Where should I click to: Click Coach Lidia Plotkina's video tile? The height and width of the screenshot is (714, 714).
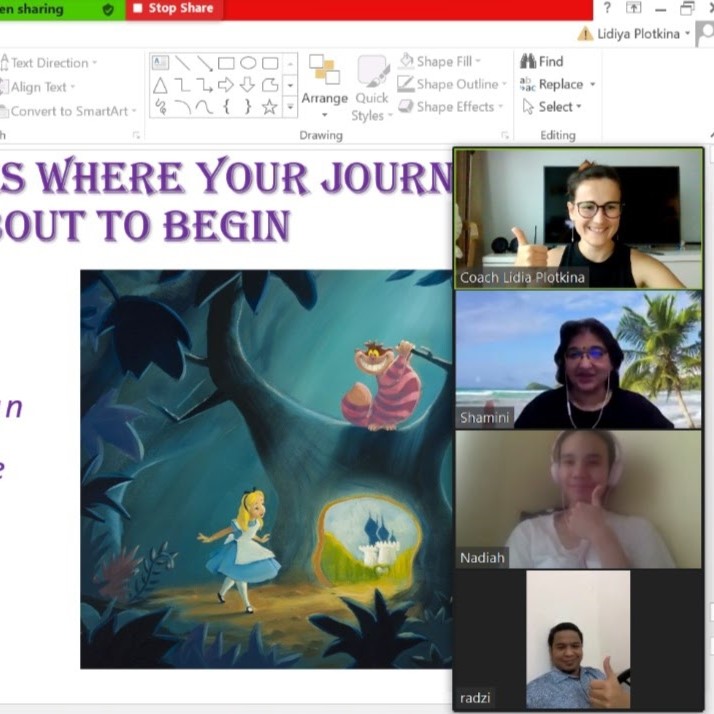click(579, 218)
